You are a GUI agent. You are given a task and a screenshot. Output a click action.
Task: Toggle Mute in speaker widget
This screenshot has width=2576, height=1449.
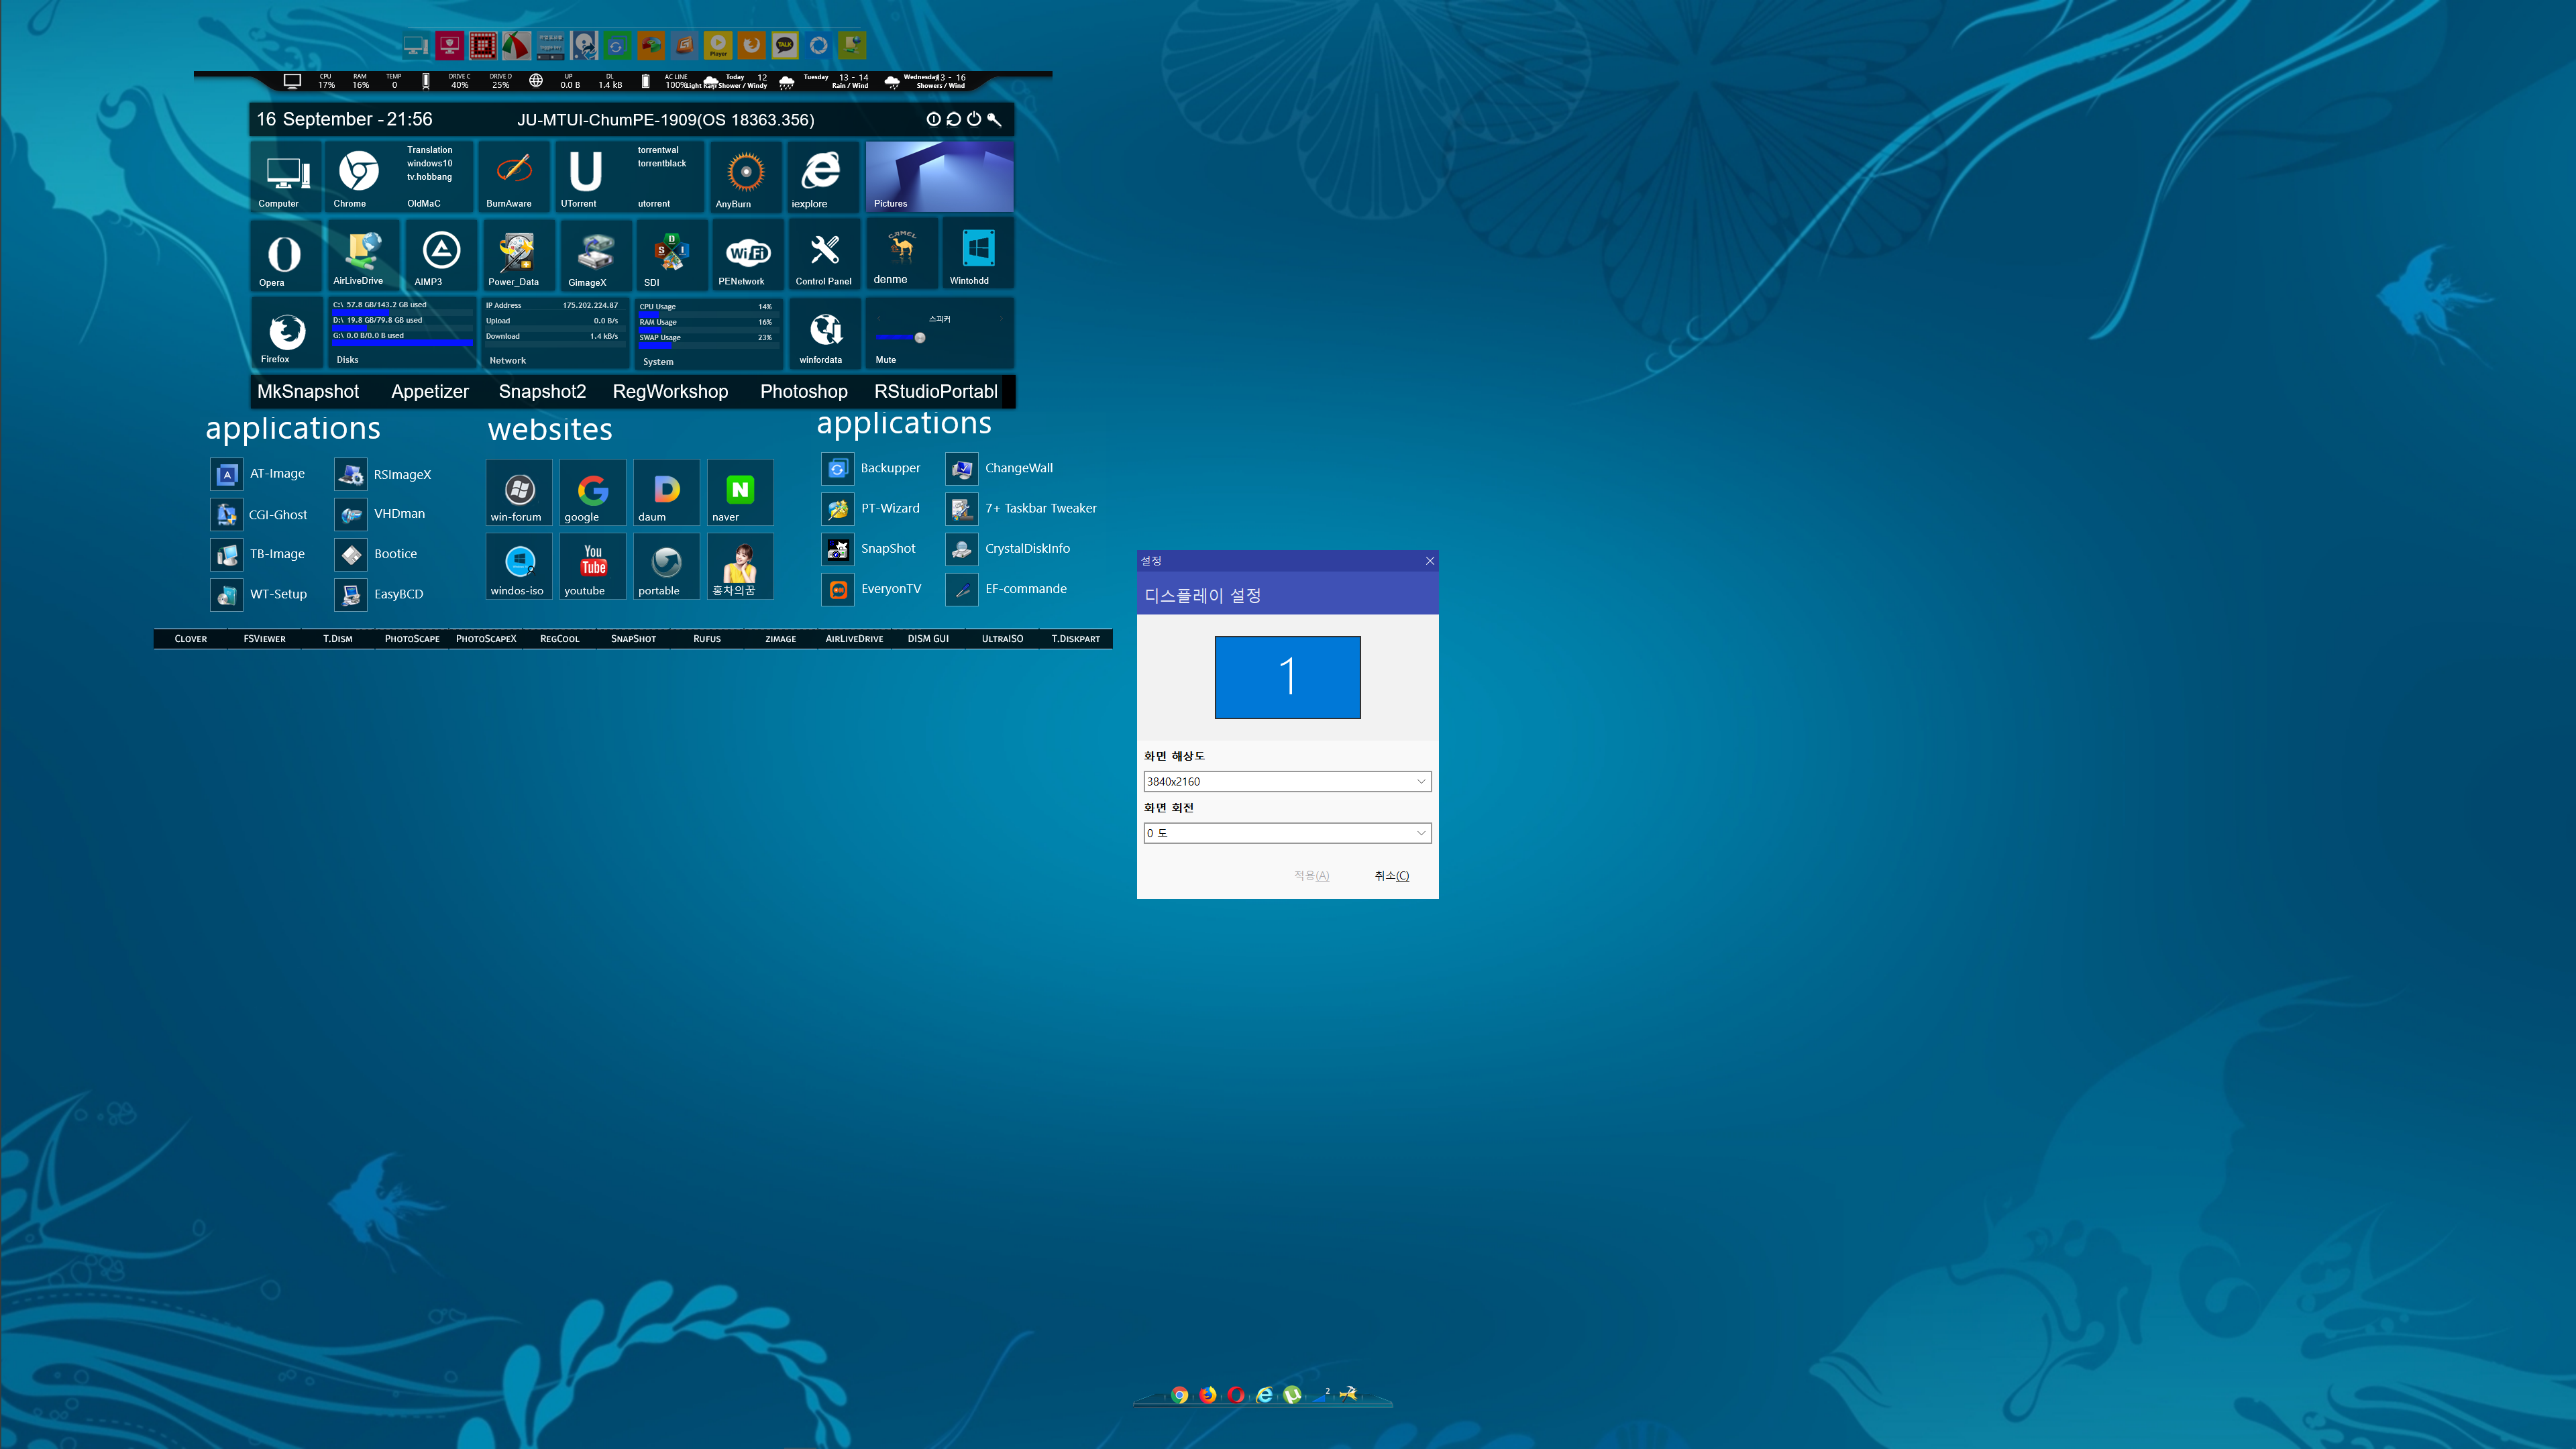886,360
